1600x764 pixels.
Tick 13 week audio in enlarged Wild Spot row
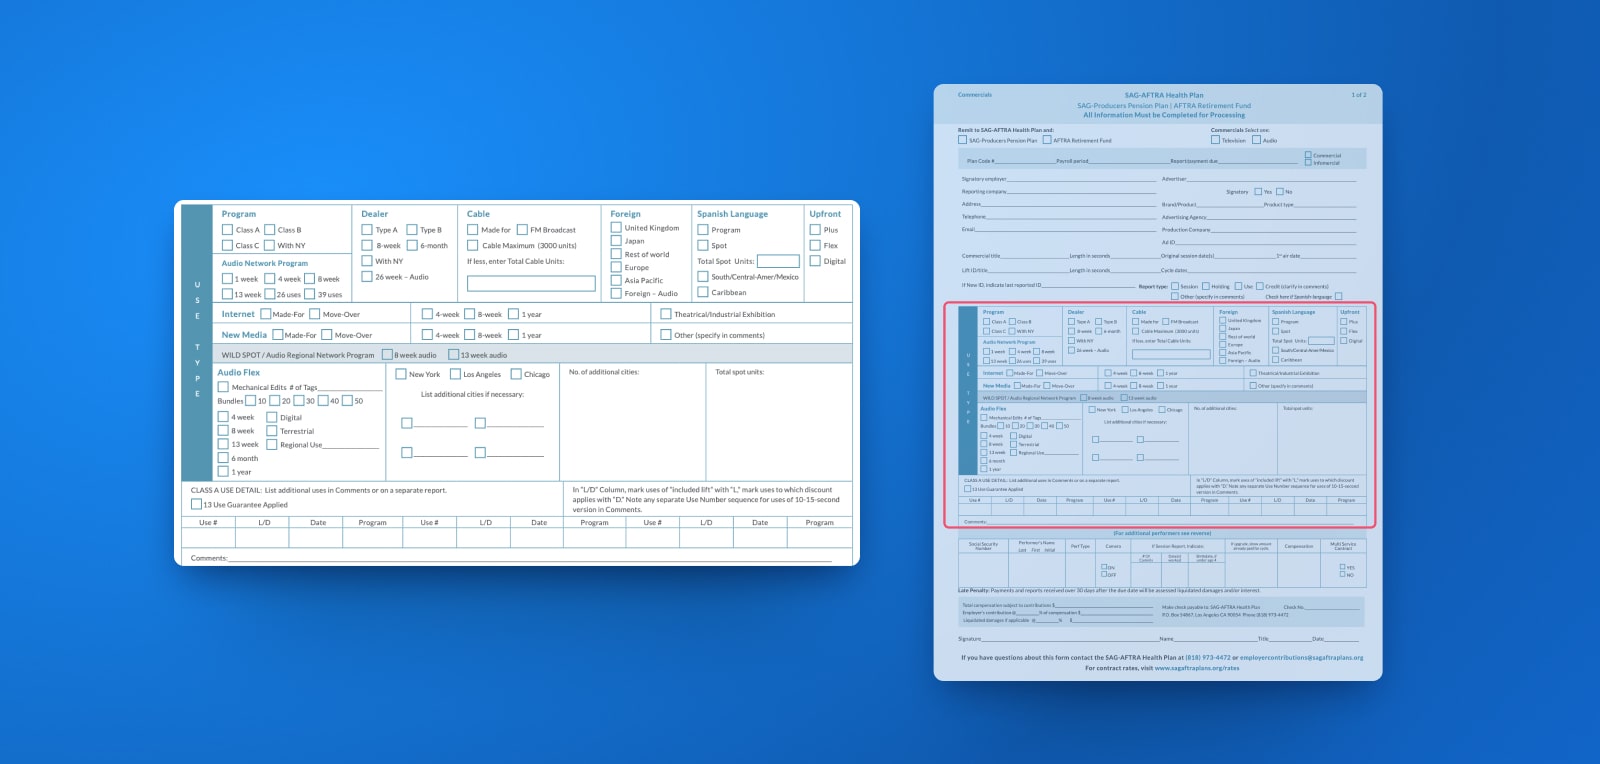click(453, 354)
